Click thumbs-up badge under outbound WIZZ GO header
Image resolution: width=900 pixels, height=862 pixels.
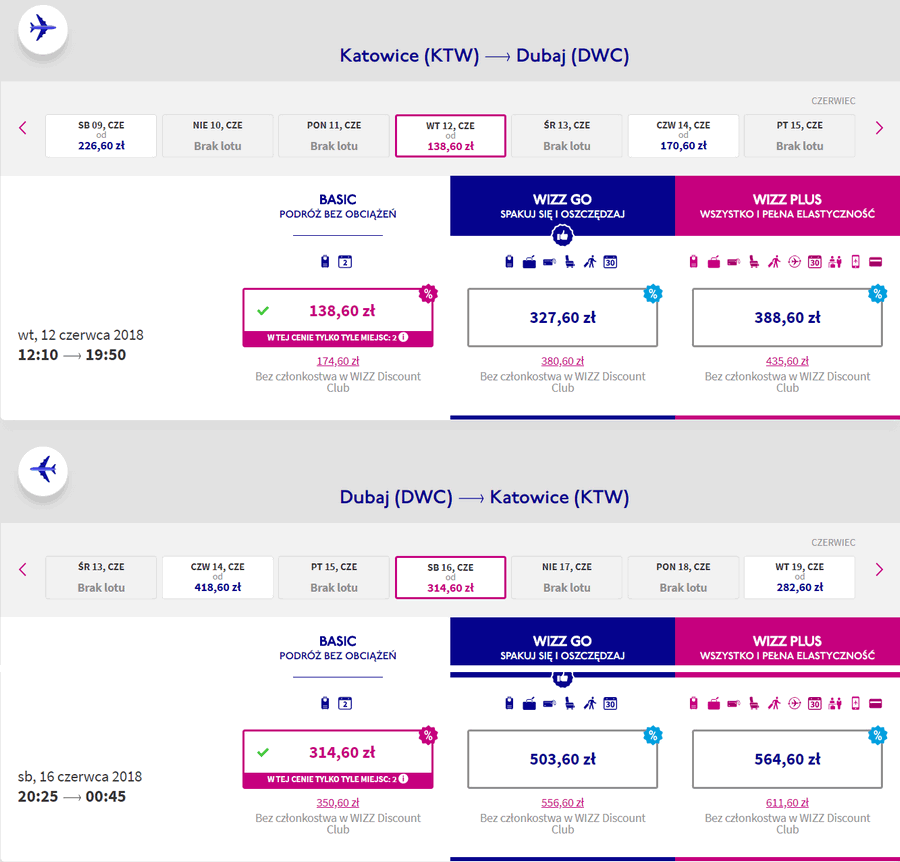pyautogui.click(x=562, y=235)
